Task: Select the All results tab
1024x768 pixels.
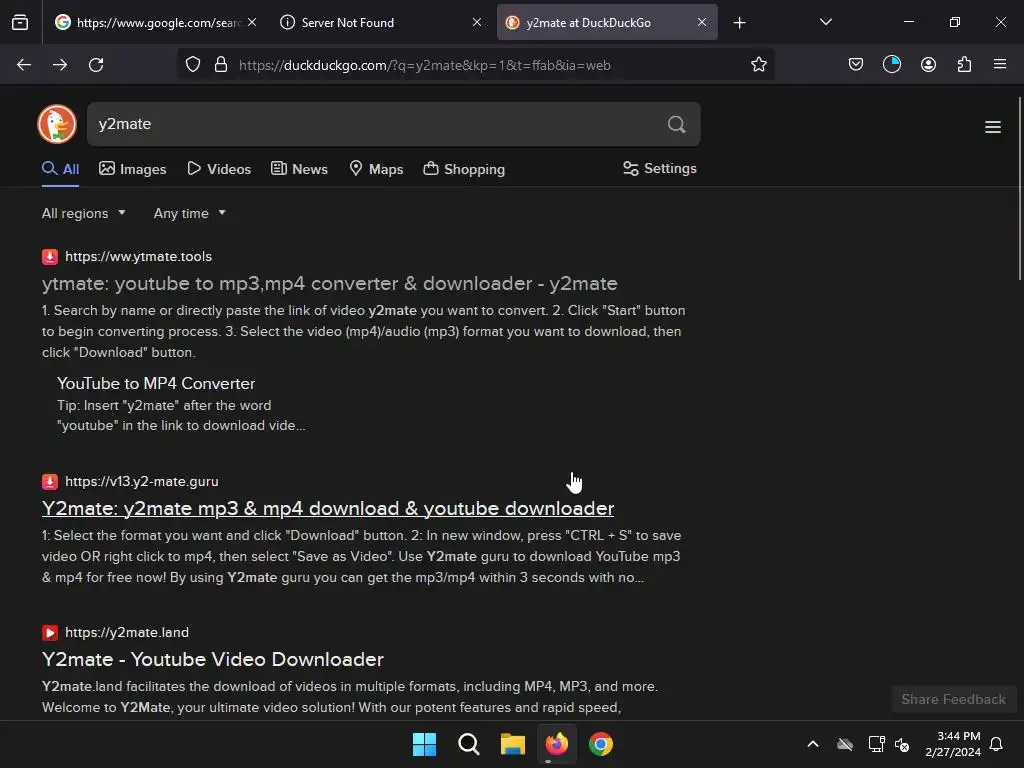Action: (x=60, y=169)
